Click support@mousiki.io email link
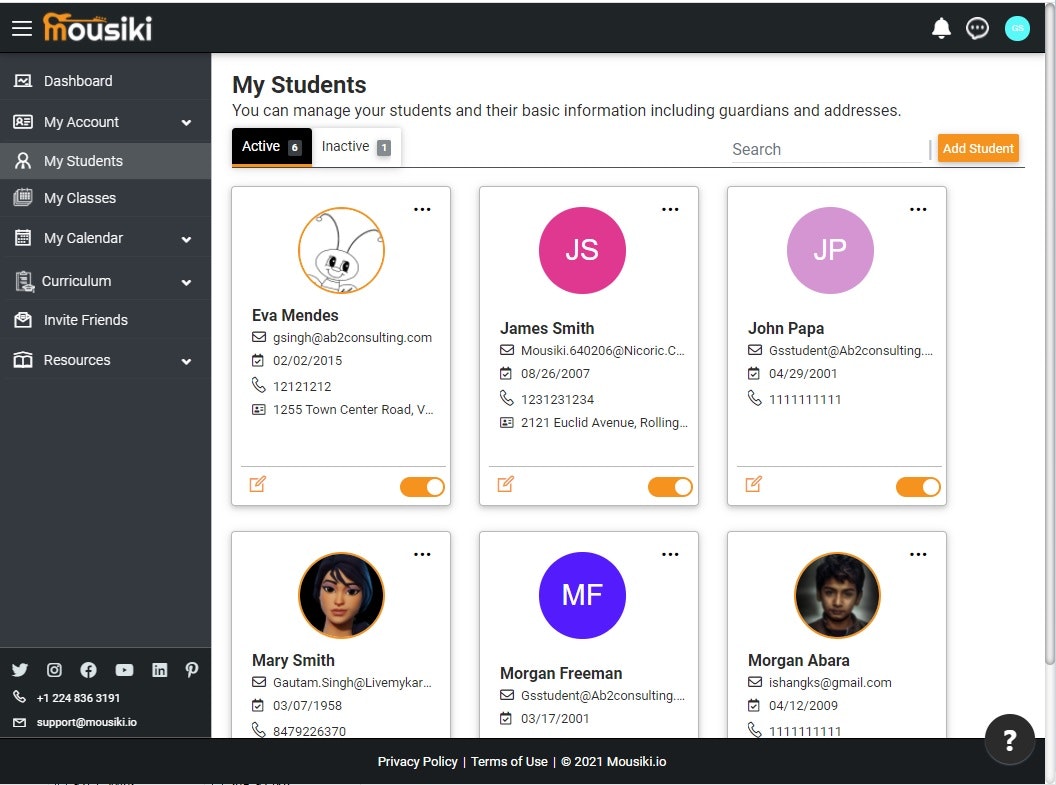 pos(86,722)
